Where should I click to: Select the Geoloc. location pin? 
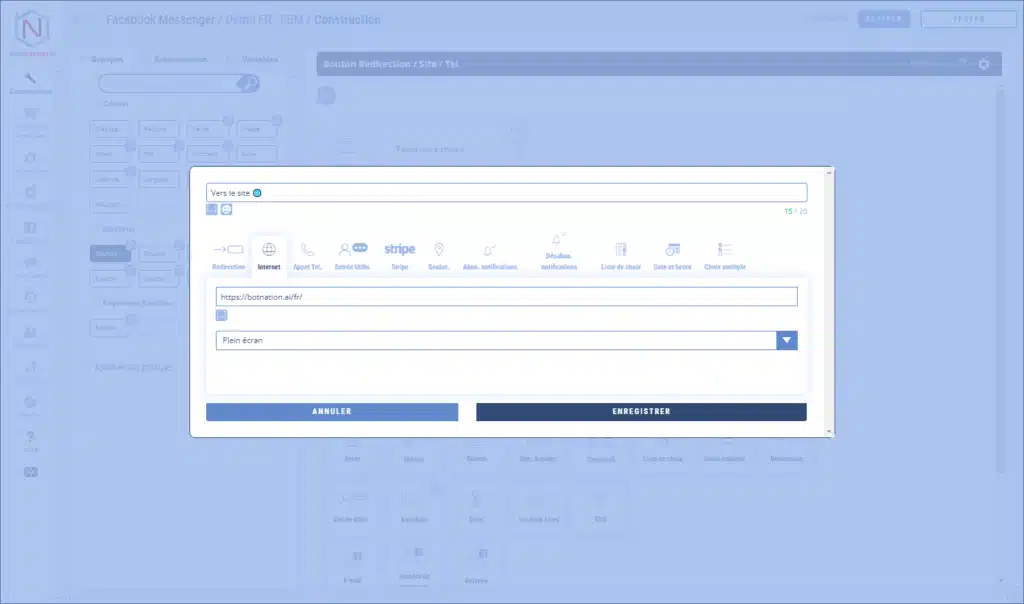(438, 255)
